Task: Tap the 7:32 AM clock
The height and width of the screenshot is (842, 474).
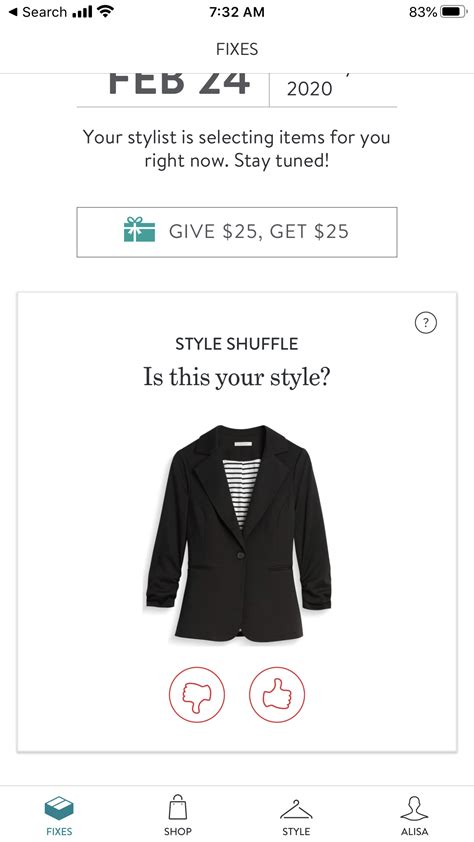Action: pyautogui.click(x=237, y=12)
